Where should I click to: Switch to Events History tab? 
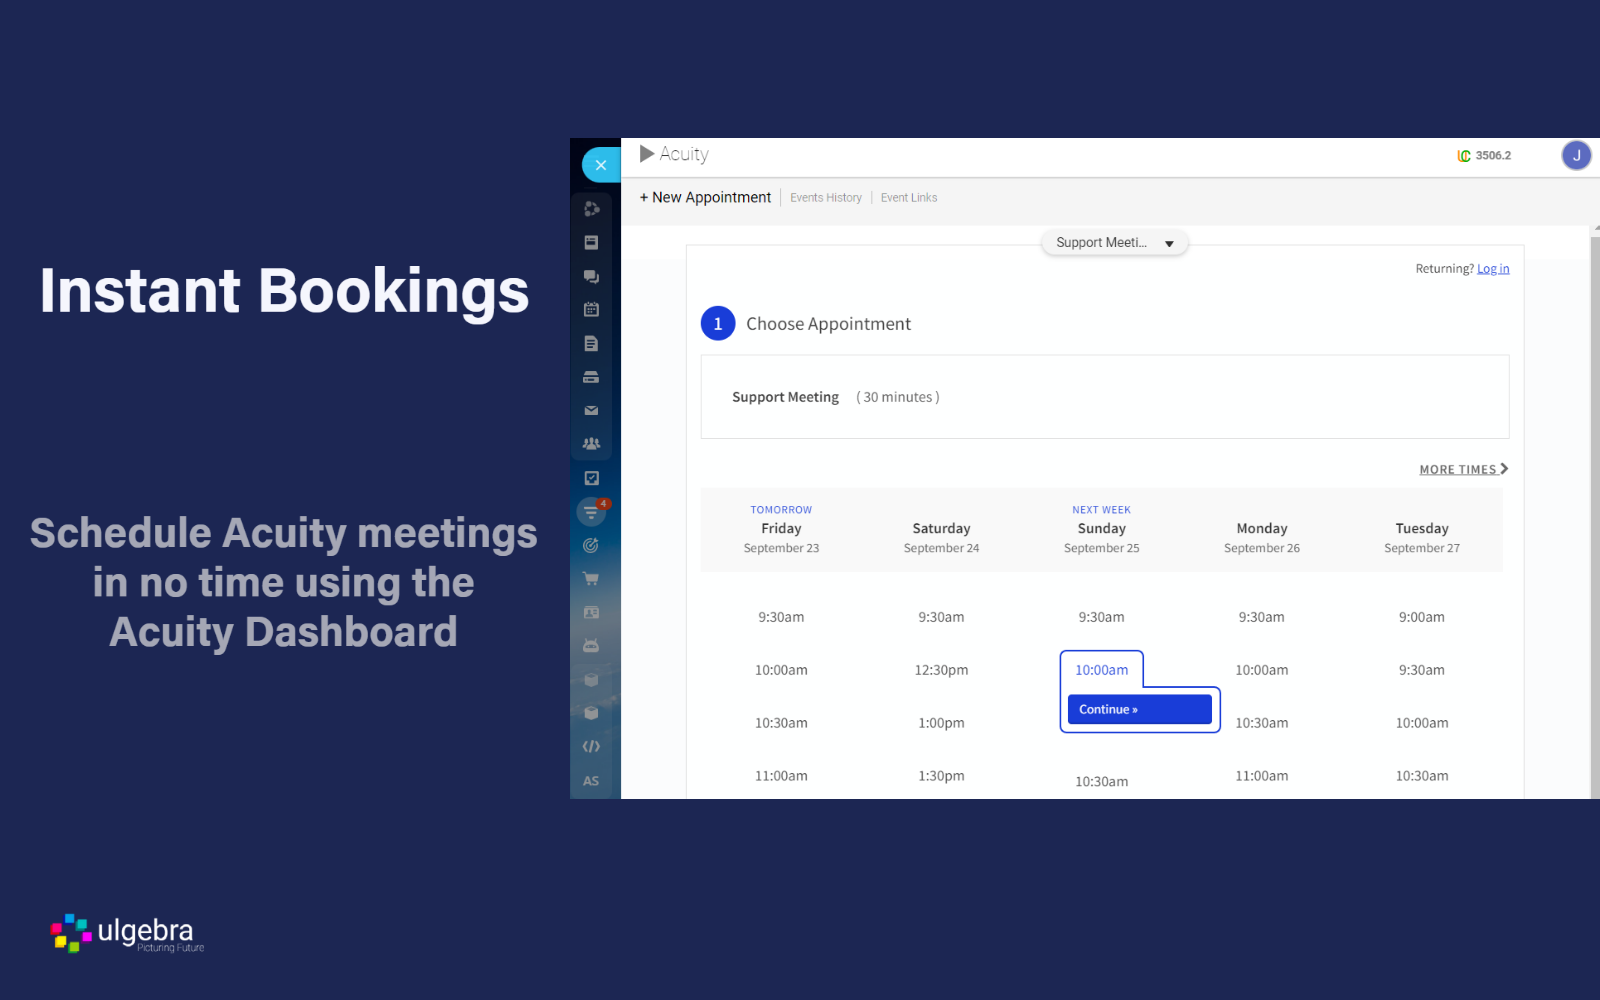[x=825, y=198]
